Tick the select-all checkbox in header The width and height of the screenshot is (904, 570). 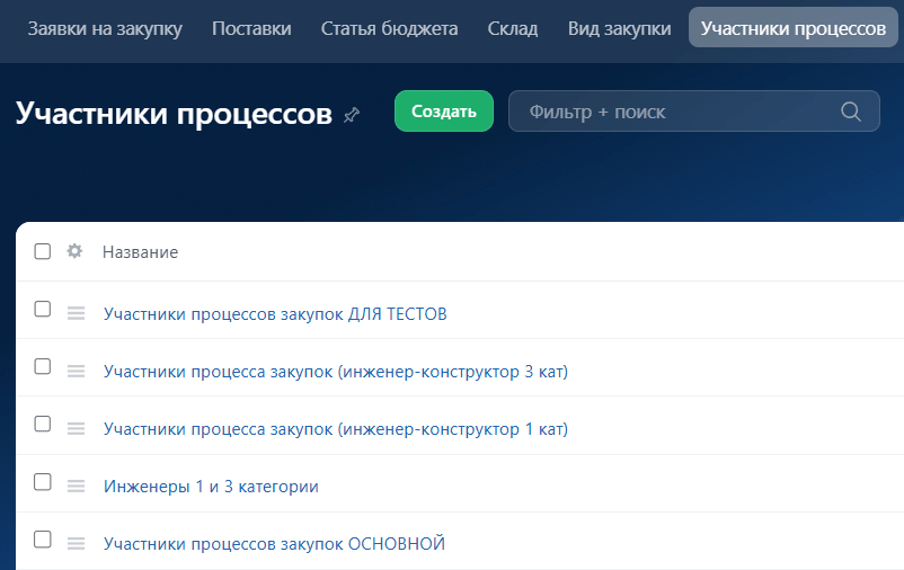click(x=42, y=251)
